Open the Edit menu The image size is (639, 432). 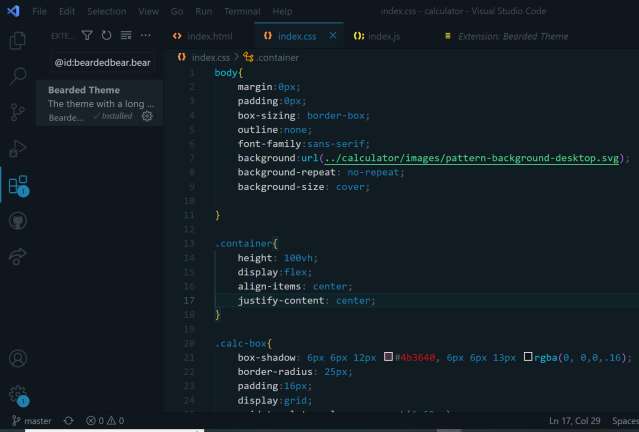[67, 11]
